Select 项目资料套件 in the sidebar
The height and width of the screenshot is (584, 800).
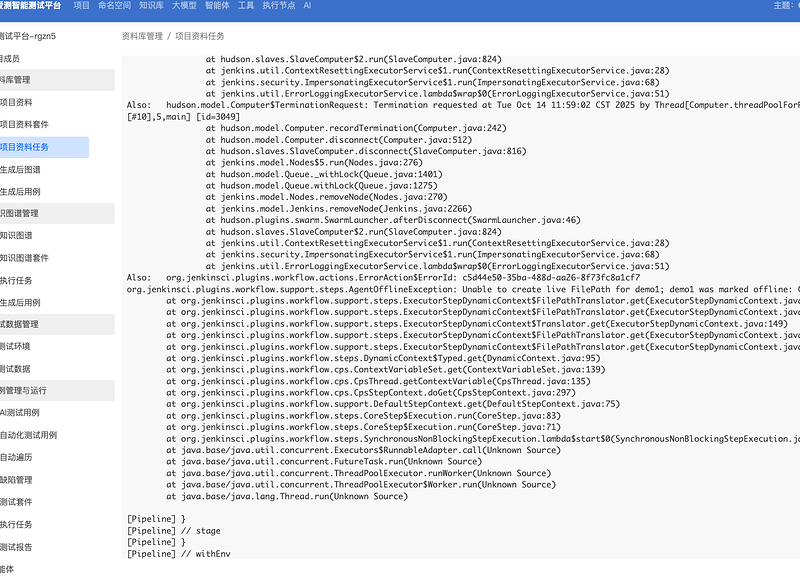(26, 124)
